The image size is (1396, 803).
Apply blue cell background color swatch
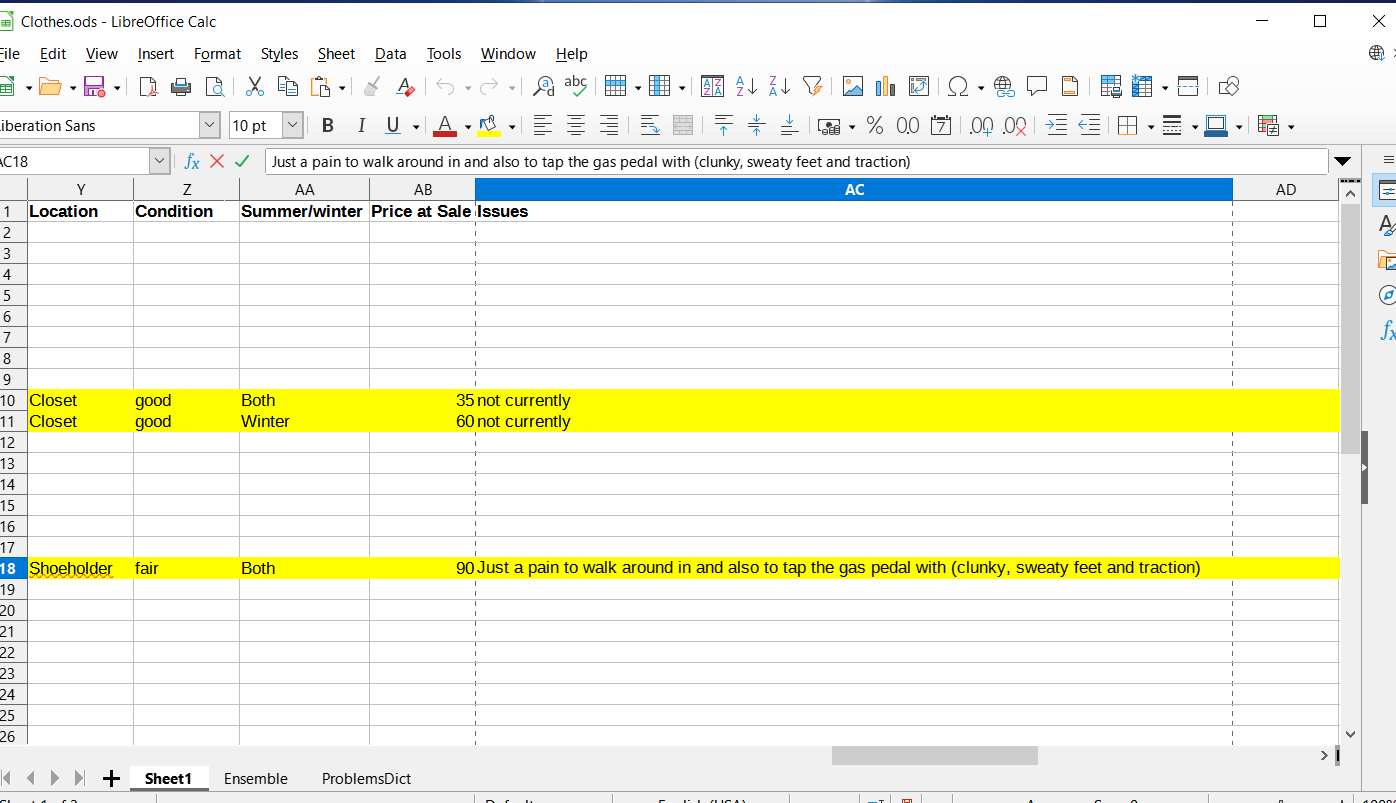click(1216, 125)
